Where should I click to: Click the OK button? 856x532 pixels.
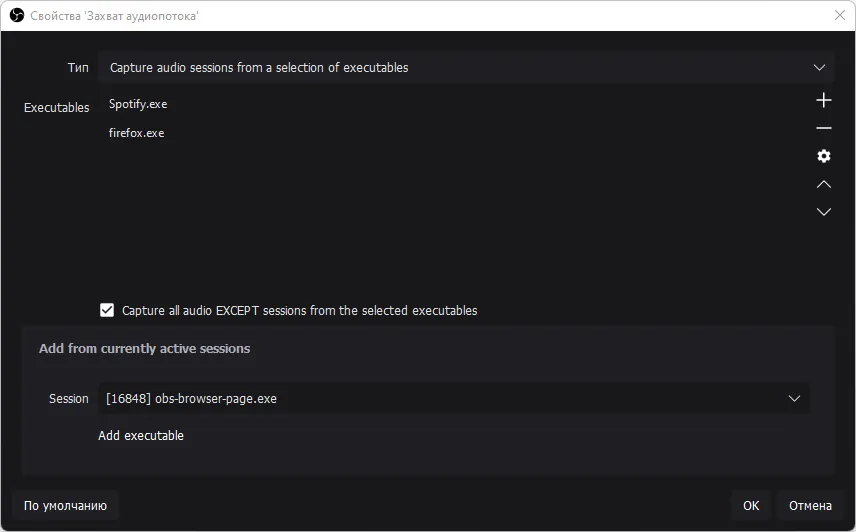tap(751, 506)
